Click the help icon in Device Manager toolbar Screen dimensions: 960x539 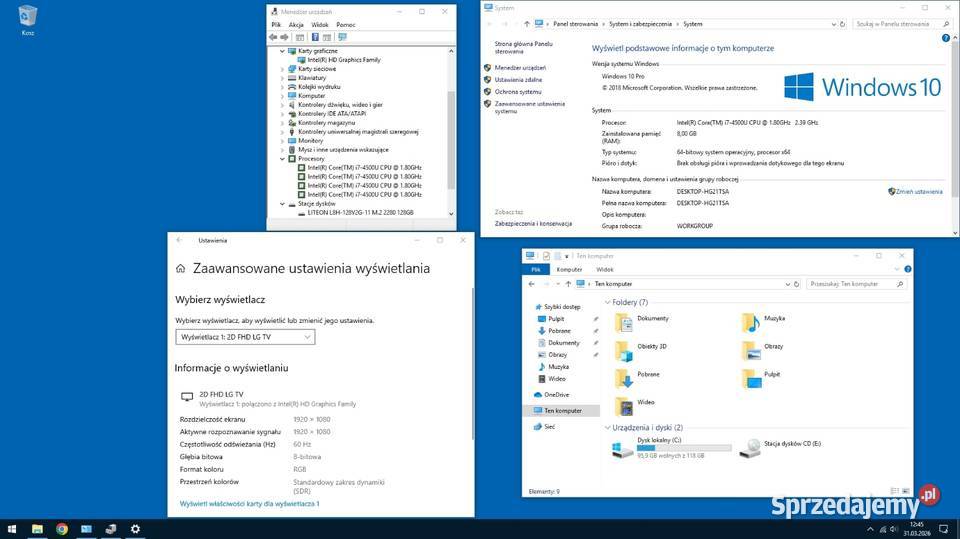coord(315,37)
